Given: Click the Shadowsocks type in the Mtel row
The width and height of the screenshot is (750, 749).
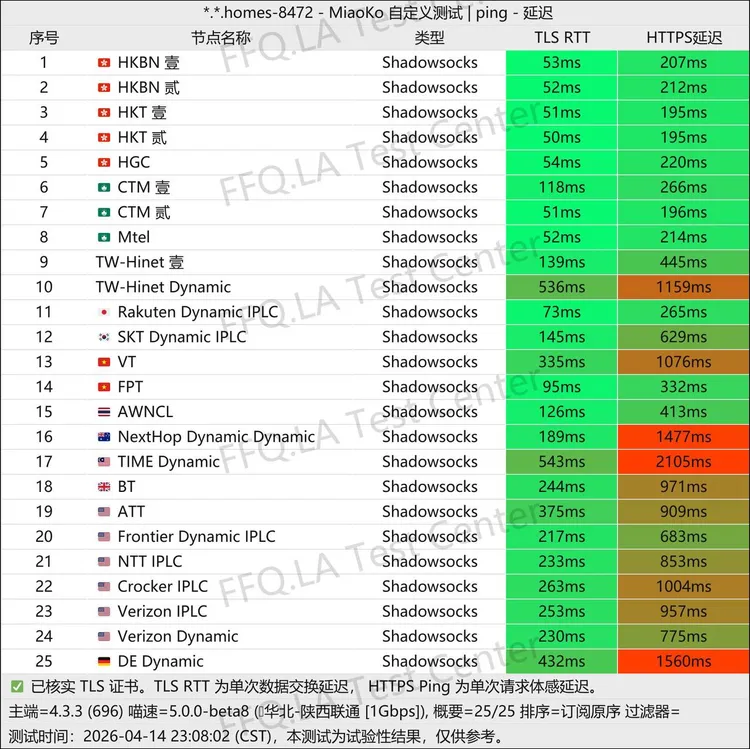Looking at the screenshot, I should coord(430,237).
